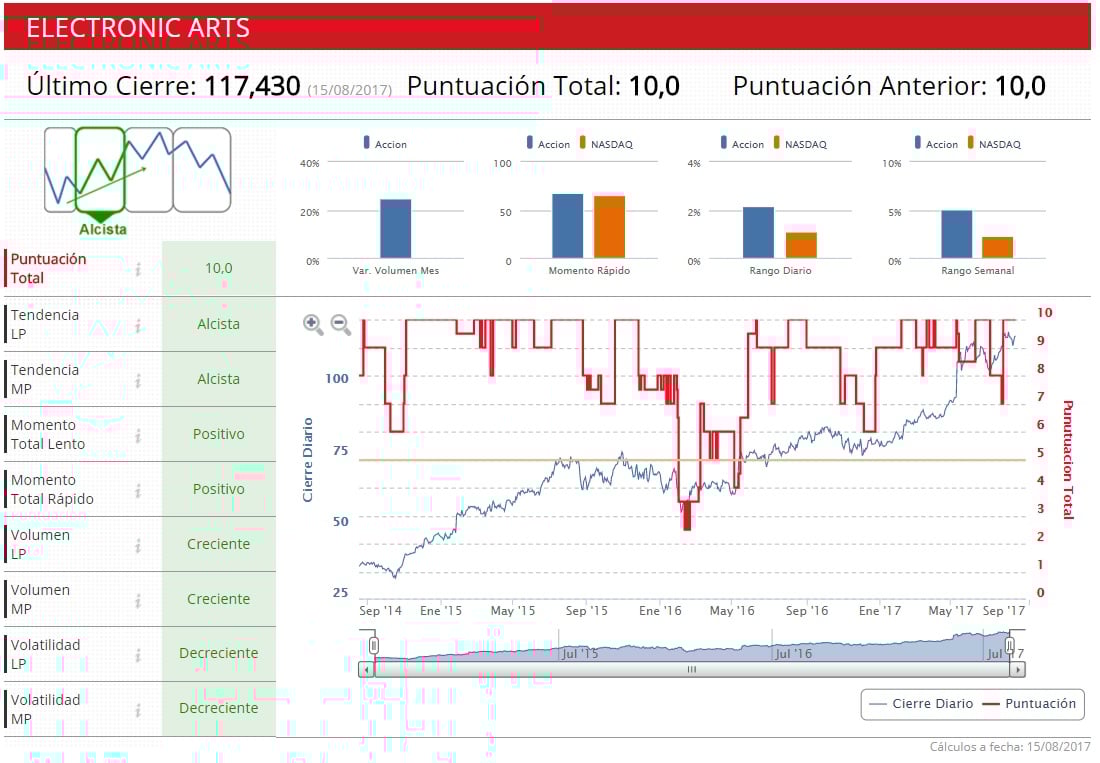Viewport: 1100px width, 763px height.
Task: Click the Creciente value for Volumen MP
Action: click(219, 599)
